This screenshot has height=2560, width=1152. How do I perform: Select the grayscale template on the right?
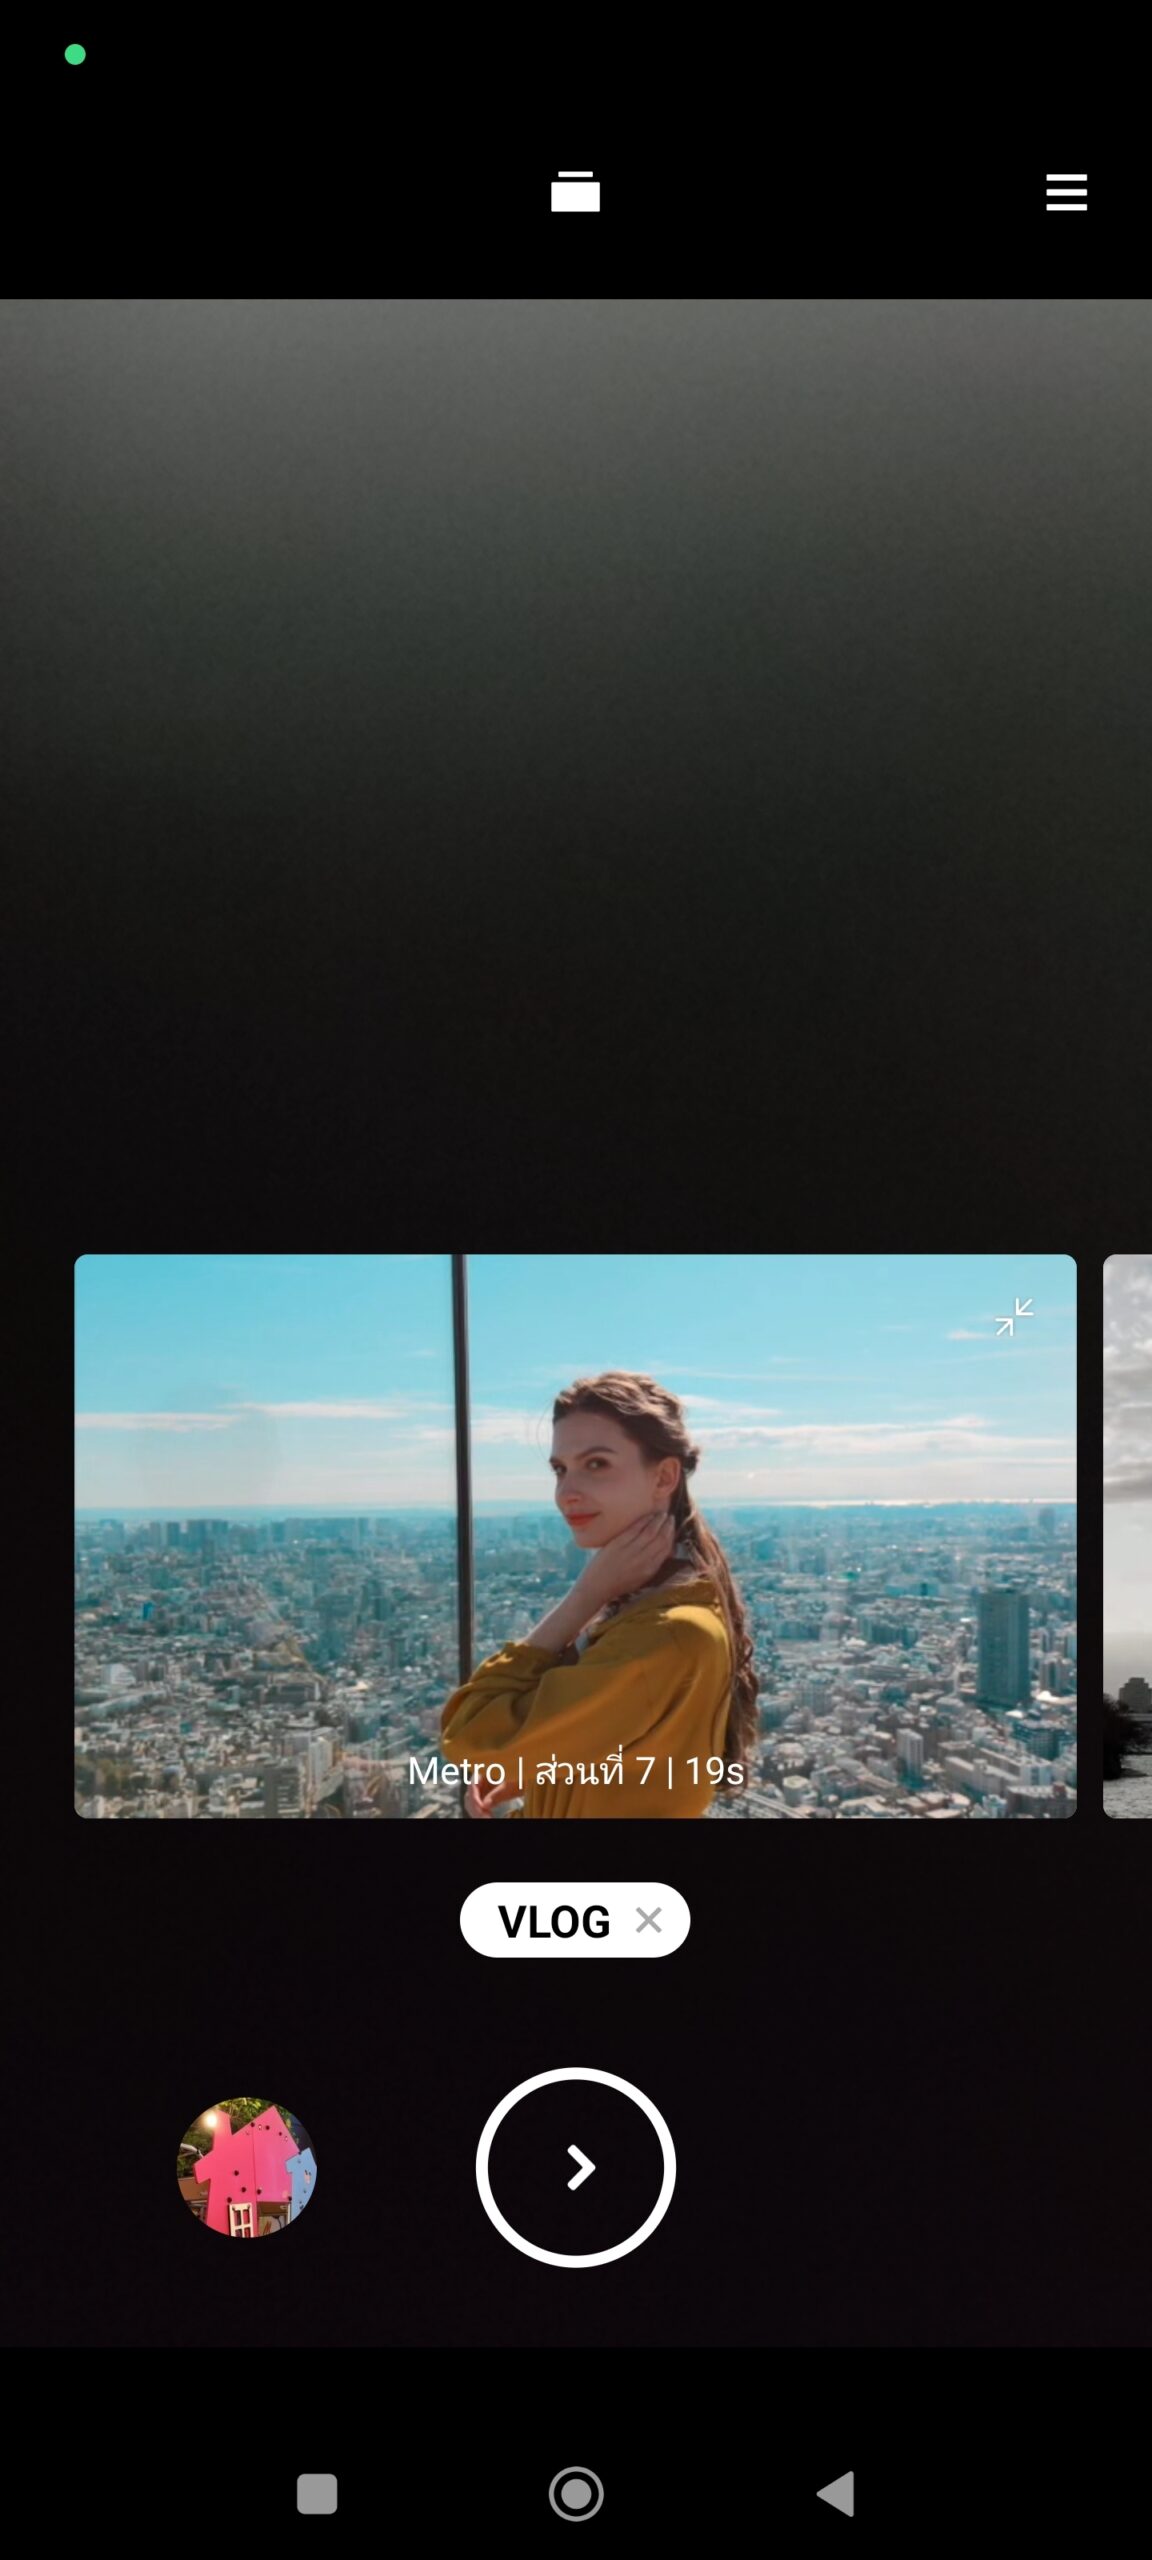[1127, 1536]
